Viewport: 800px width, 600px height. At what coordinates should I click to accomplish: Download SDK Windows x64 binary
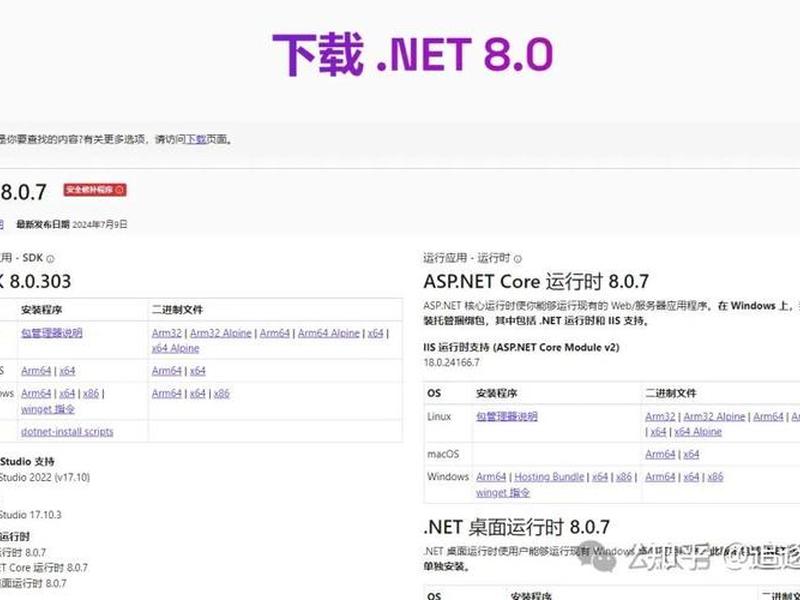(198, 393)
